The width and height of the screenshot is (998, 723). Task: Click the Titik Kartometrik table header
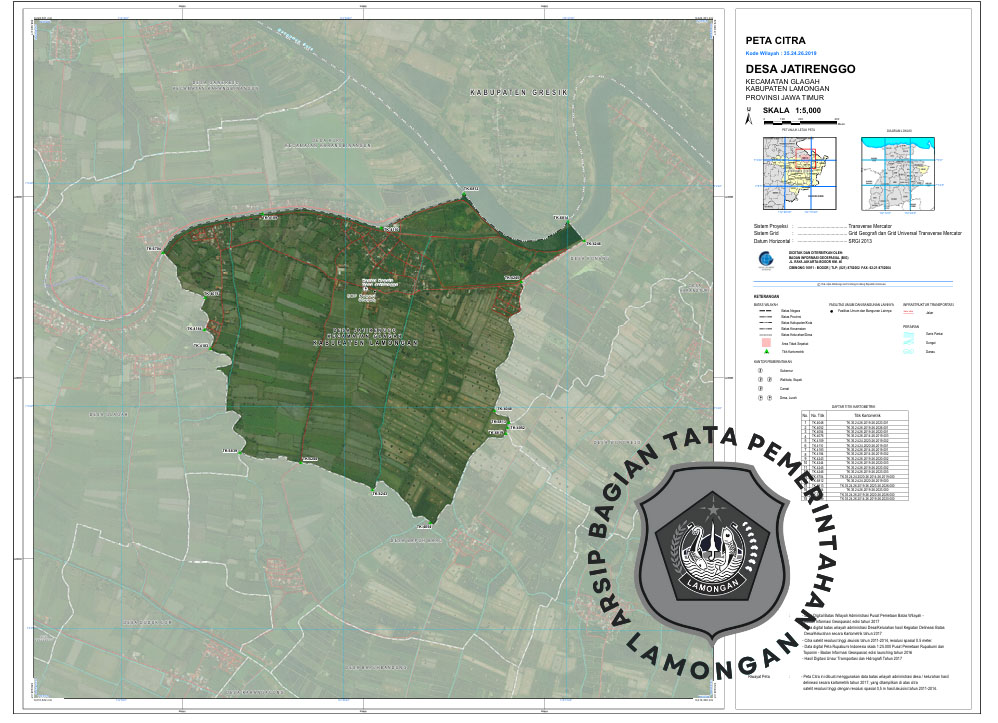click(865, 414)
